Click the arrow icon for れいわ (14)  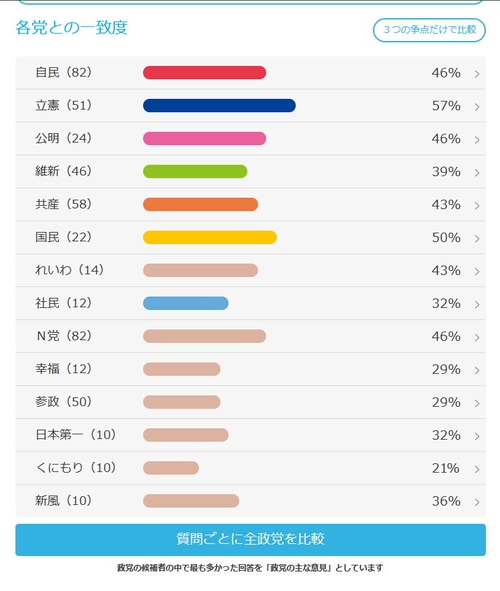477,272
